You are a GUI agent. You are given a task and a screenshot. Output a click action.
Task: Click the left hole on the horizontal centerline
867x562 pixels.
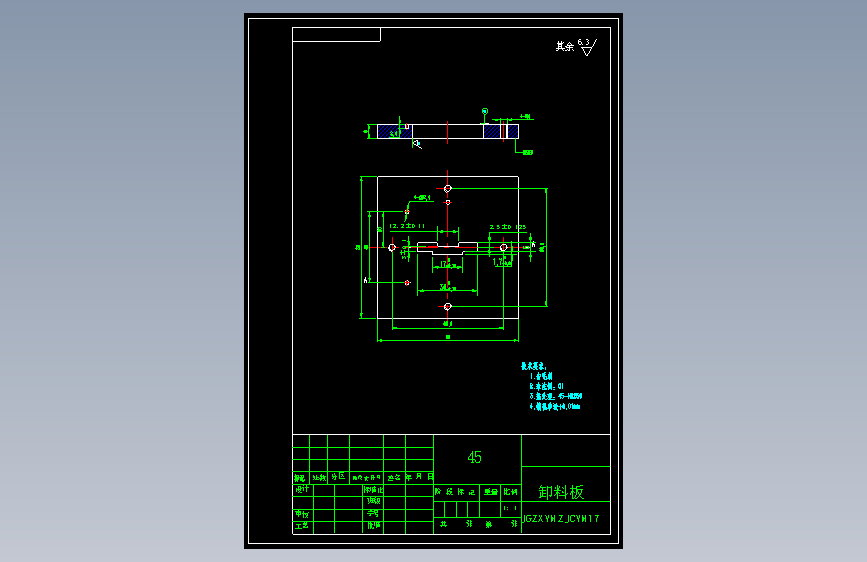pyautogui.click(x=392, y=248)
